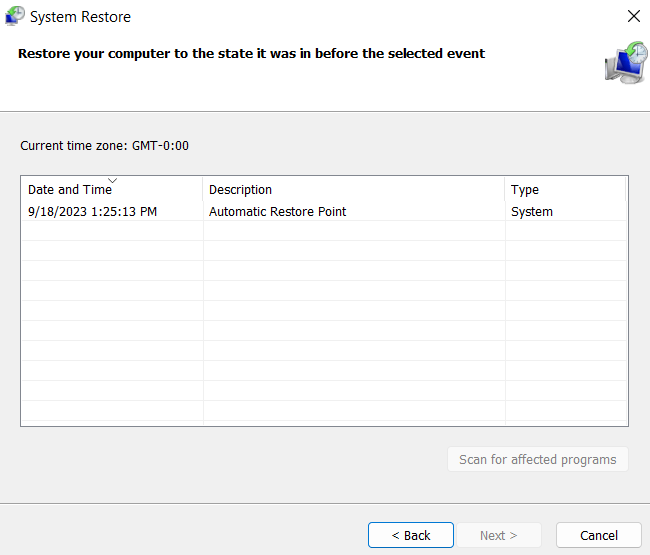The image size is (650, 555).
Task: Click the Next > button
Action: 499,535
